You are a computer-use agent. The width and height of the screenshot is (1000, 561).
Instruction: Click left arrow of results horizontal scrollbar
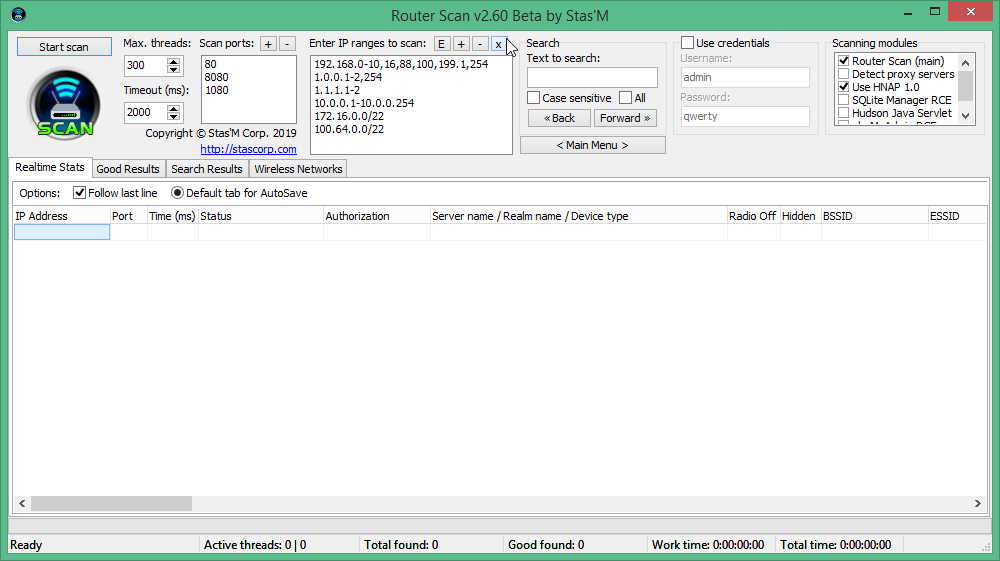(x=22, y=504)
